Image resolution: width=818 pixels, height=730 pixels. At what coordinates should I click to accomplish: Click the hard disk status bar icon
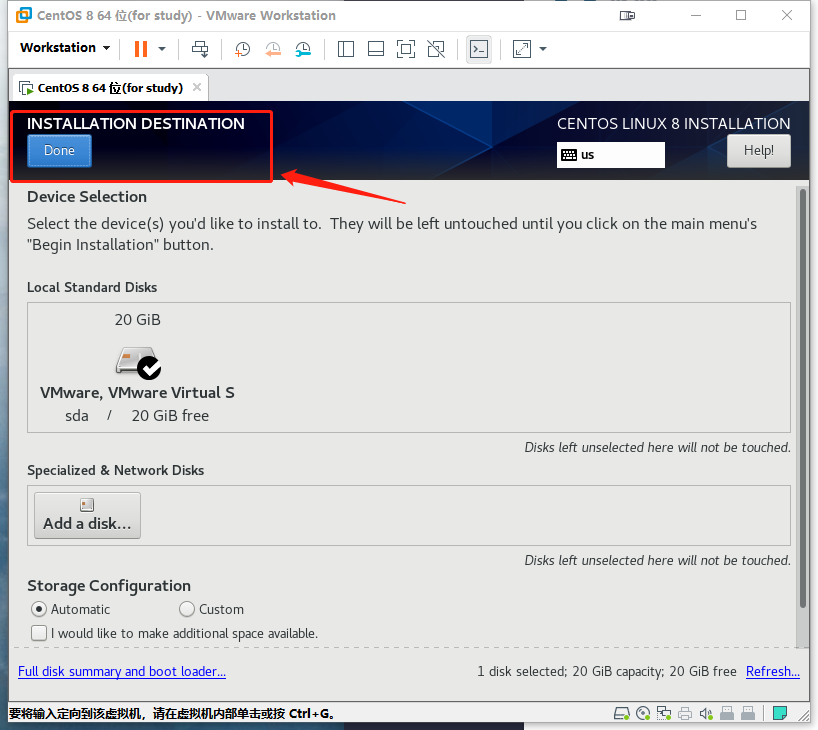622,713
